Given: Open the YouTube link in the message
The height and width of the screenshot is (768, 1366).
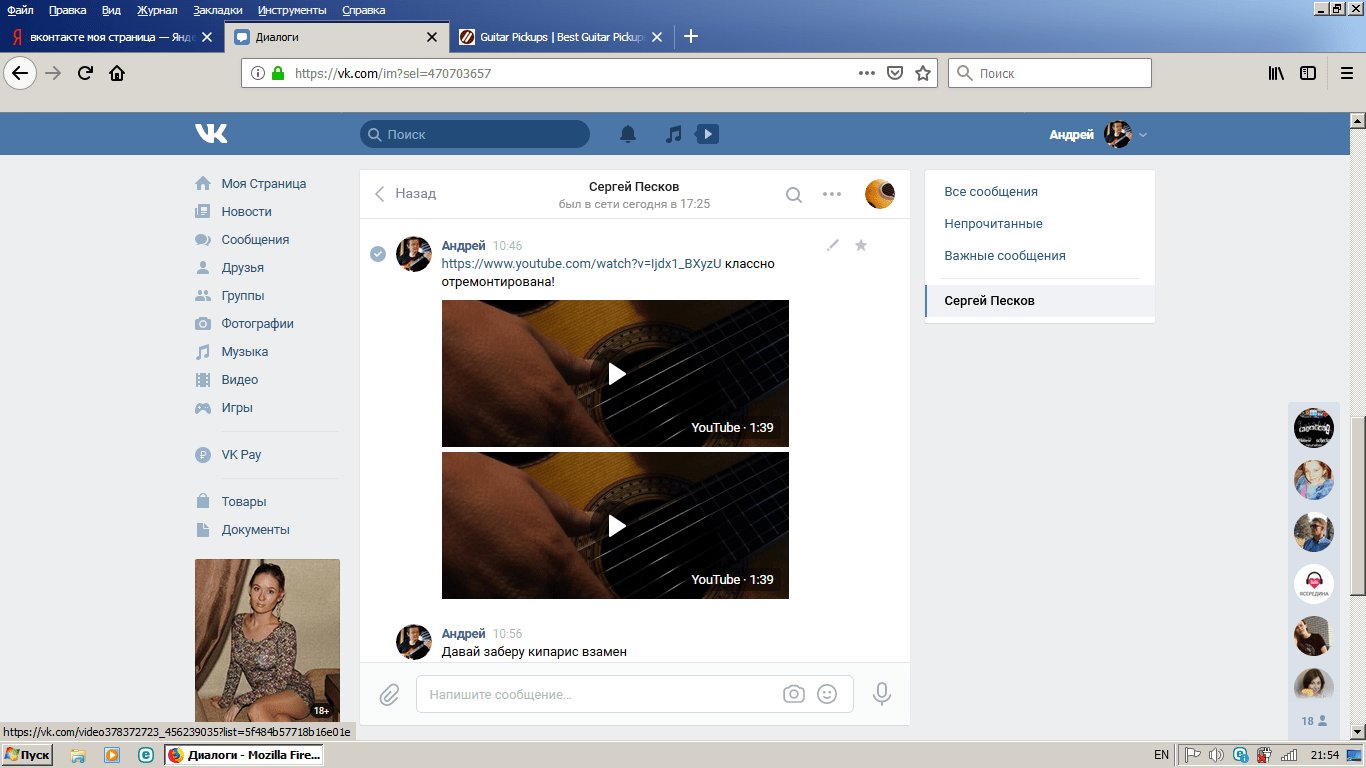Looking at the screenshot, I should (581, 264).
